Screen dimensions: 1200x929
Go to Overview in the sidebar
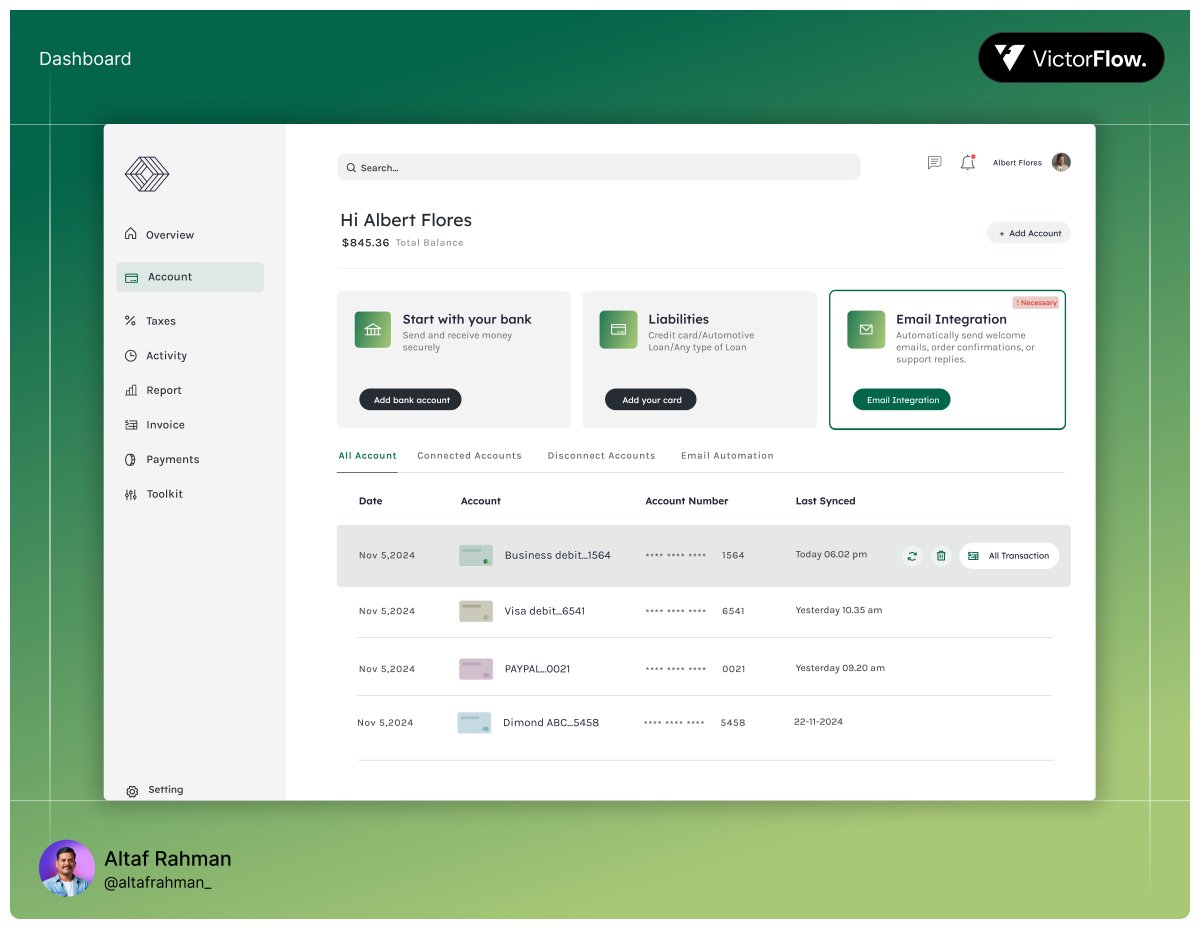[170, 235]
